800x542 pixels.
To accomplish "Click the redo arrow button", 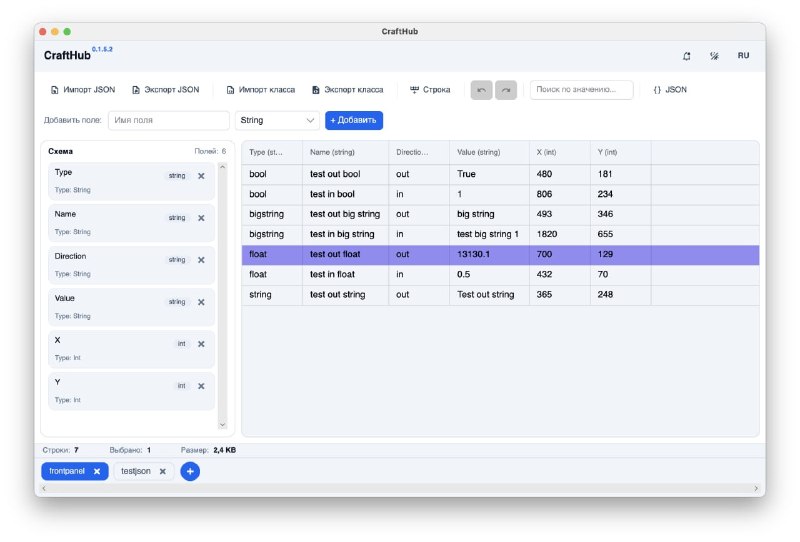I will [x=506, y=90].
